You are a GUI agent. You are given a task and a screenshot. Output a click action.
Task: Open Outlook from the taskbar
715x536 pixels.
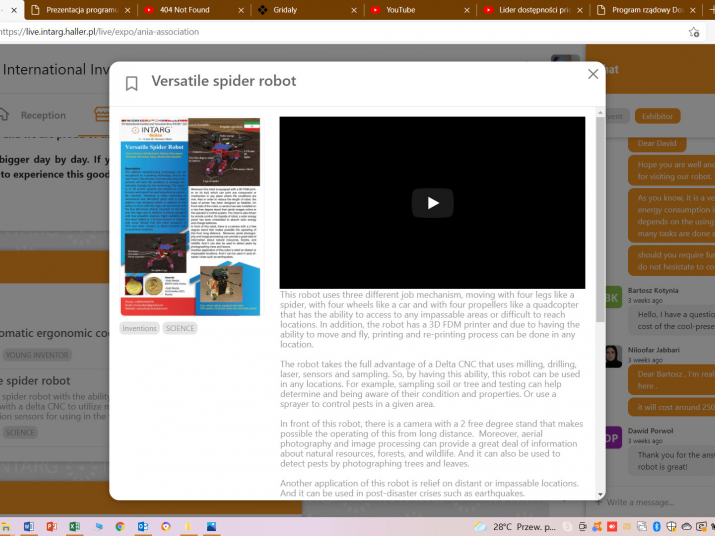coord(143,526)
